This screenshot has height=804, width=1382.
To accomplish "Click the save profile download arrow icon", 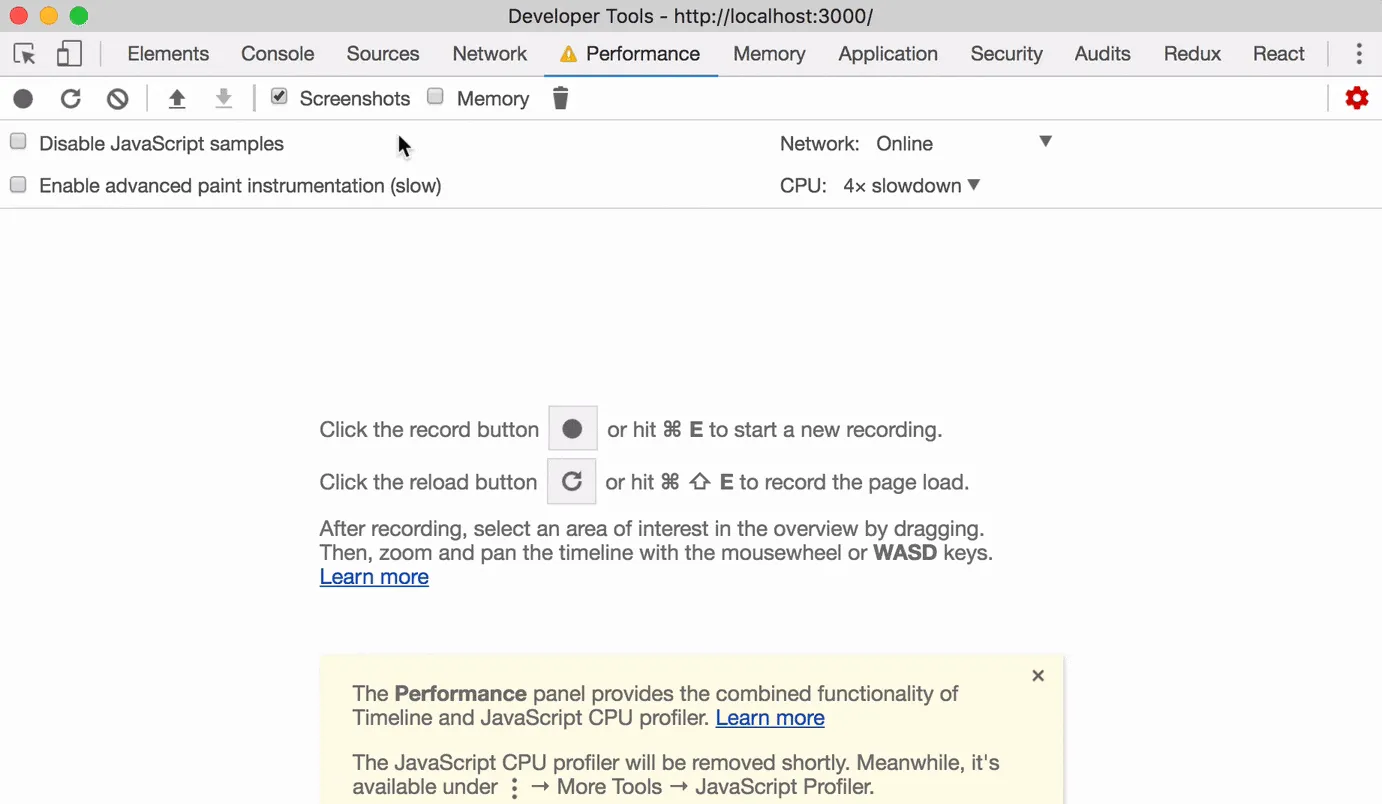I will (x=224, y=98).
